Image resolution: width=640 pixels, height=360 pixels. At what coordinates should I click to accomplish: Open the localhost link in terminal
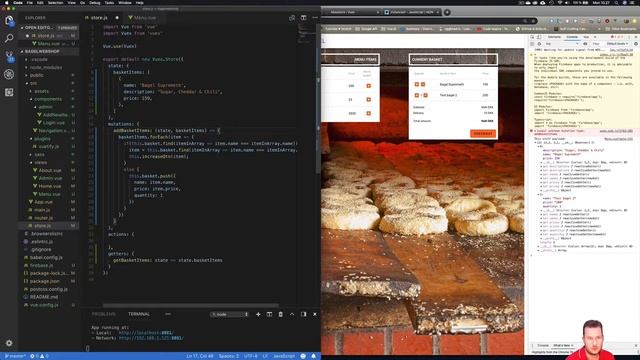pyautogui.click(x=146, y=333)
